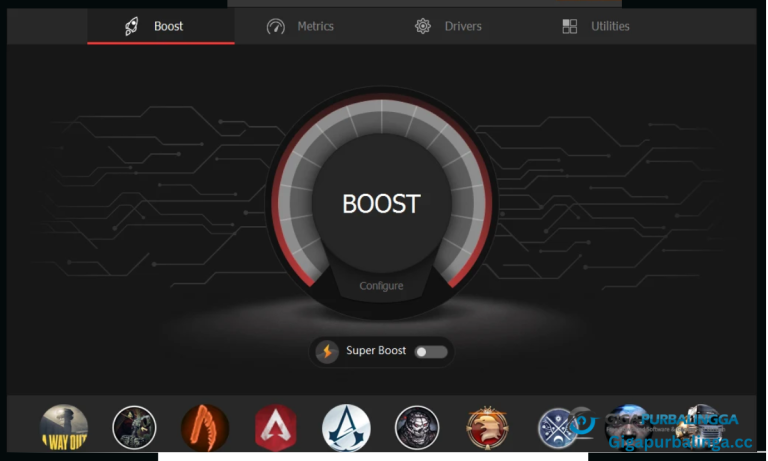The width and height of the screenshot is (768, 461).
Task: Click the grid icon beside Utilities
Action: [x=570, y=26]
